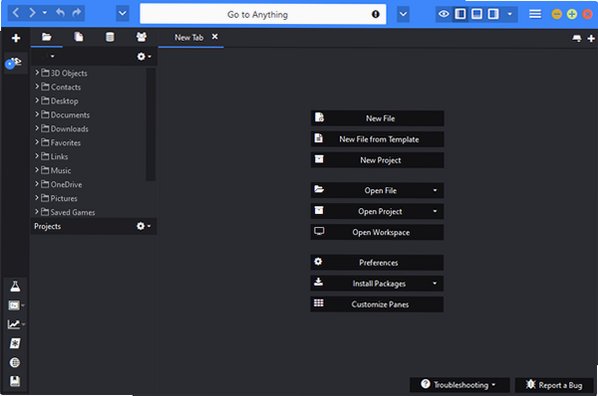Open the dropdown left of Go to Anything
Viewport: 598px width, 396px height.
click(x=122, y=14)
